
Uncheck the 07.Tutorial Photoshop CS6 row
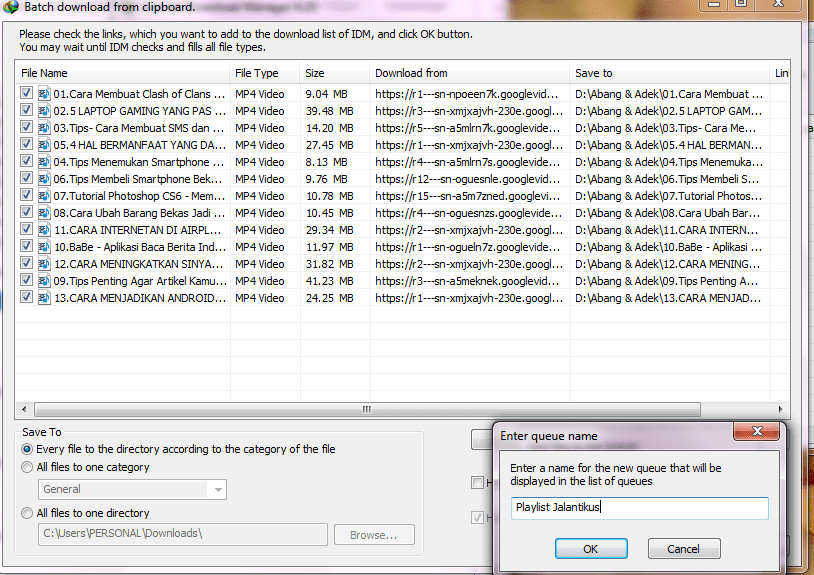(26, 195)
